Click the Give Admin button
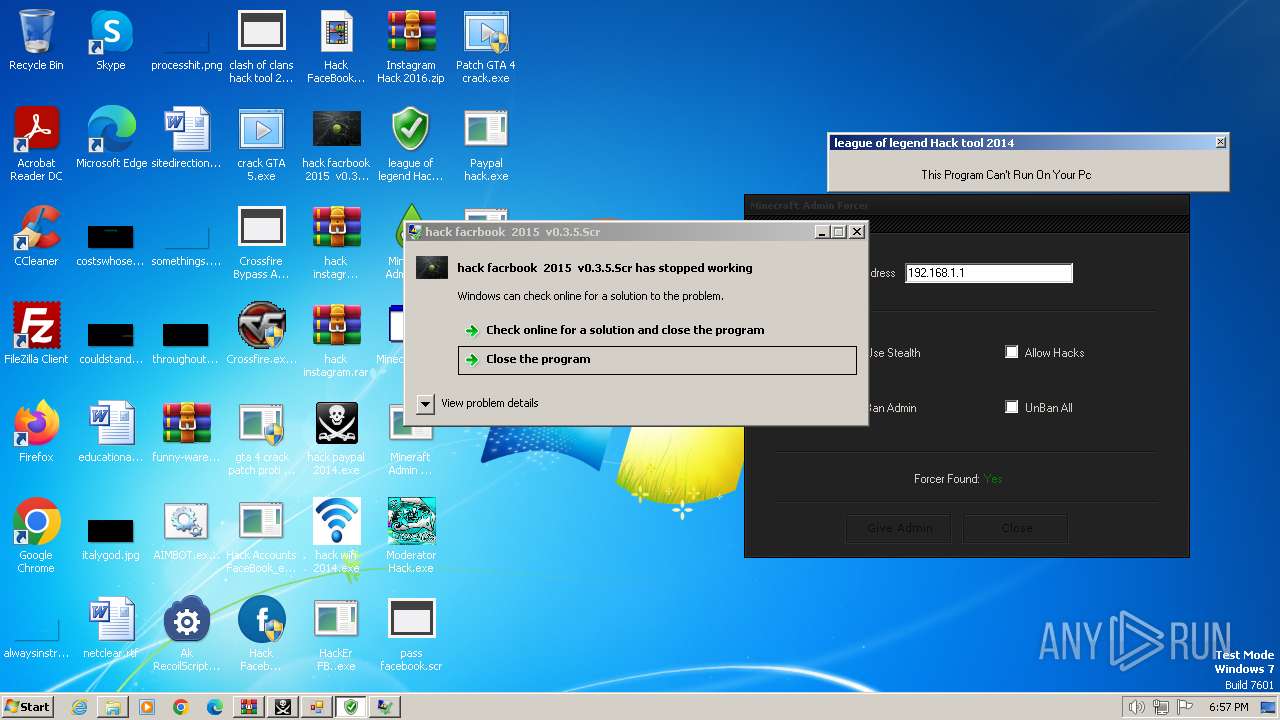Screen dimensions: 1280x720 click(899, 528)
